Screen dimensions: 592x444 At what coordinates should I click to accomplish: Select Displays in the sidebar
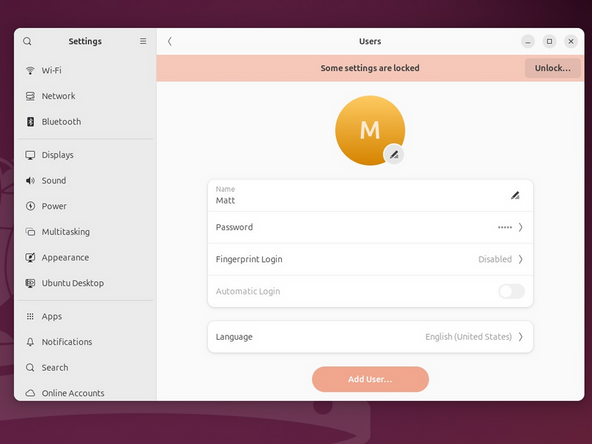tap(85, 155)
